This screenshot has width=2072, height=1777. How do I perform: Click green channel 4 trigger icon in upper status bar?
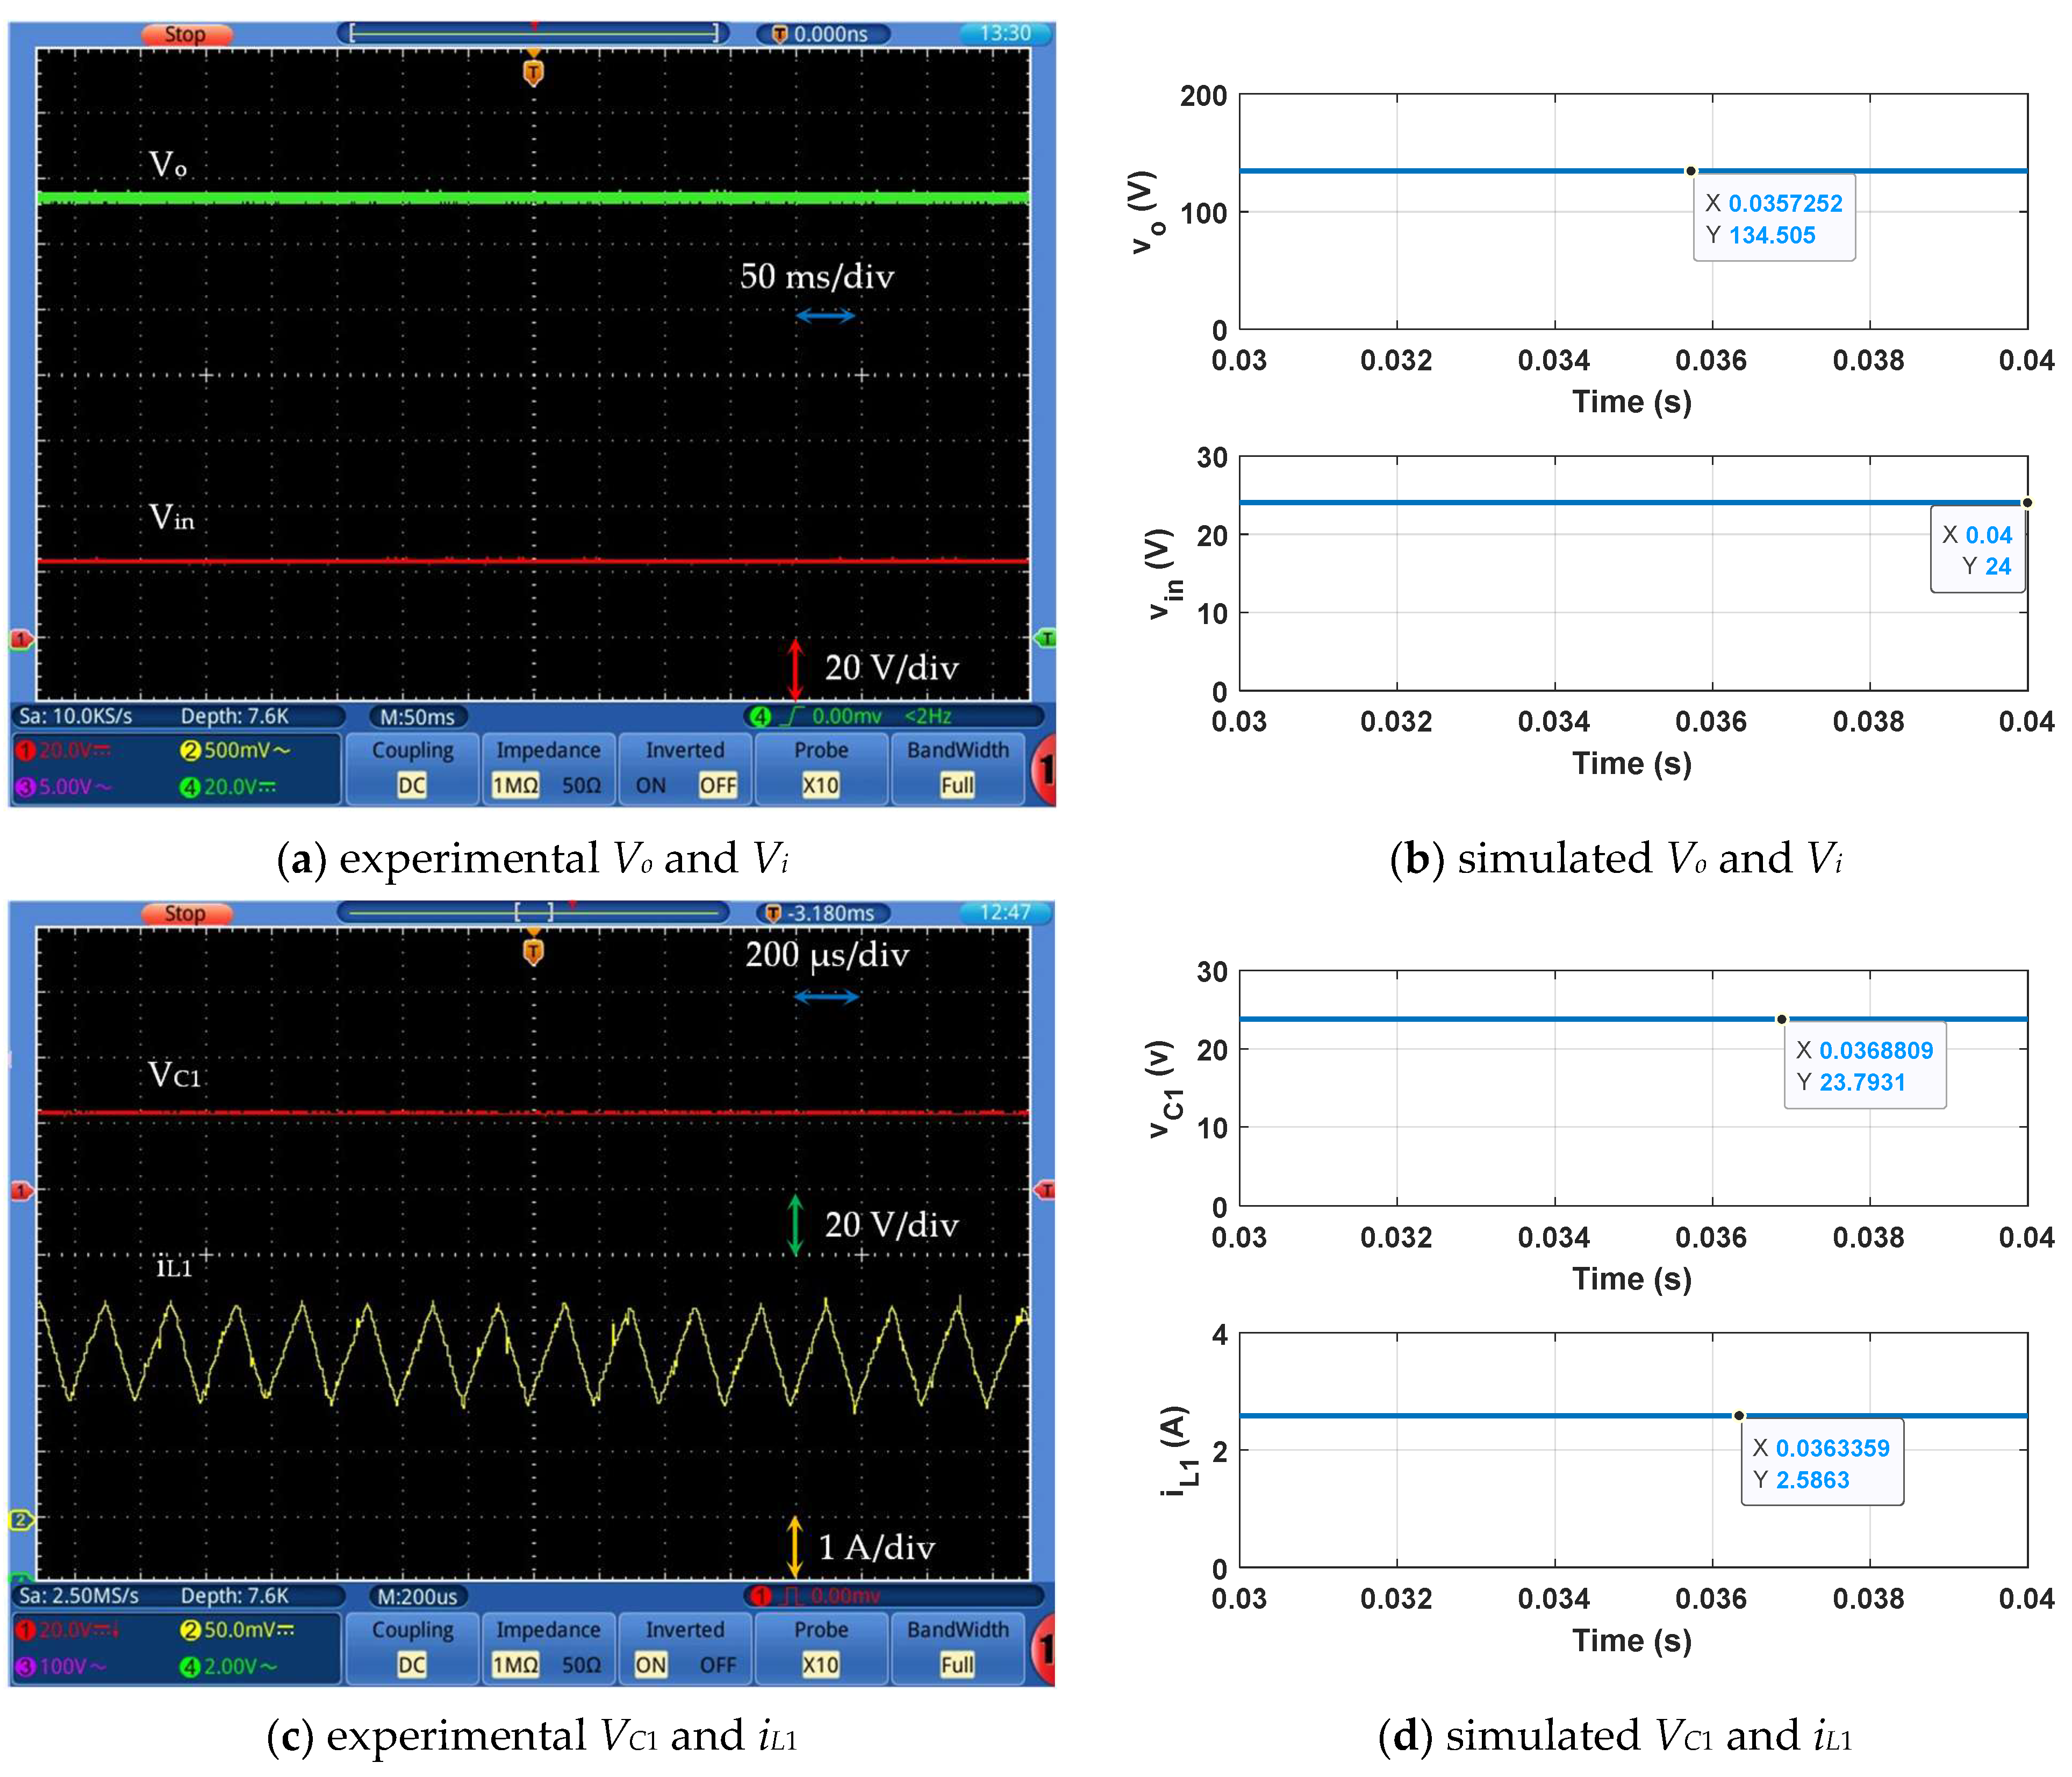tap(761, 716)
